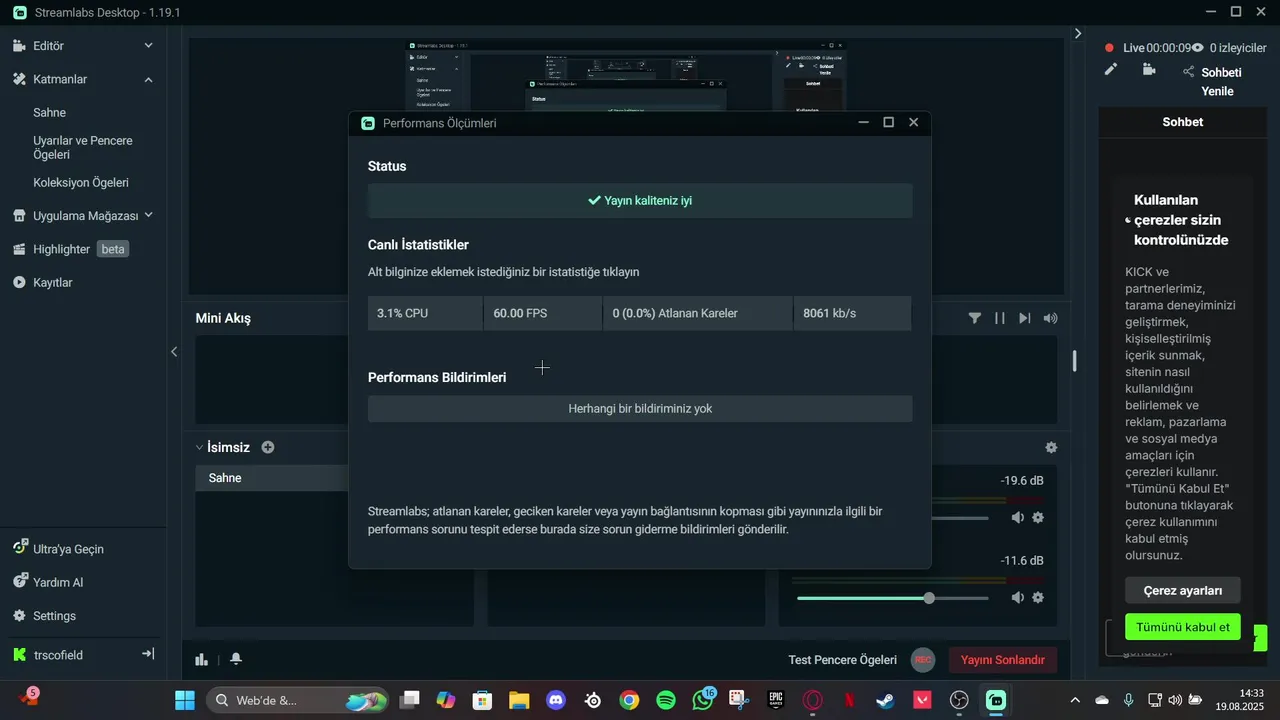Accept cookies with Tümünü kabul et

coord(1183,627)
